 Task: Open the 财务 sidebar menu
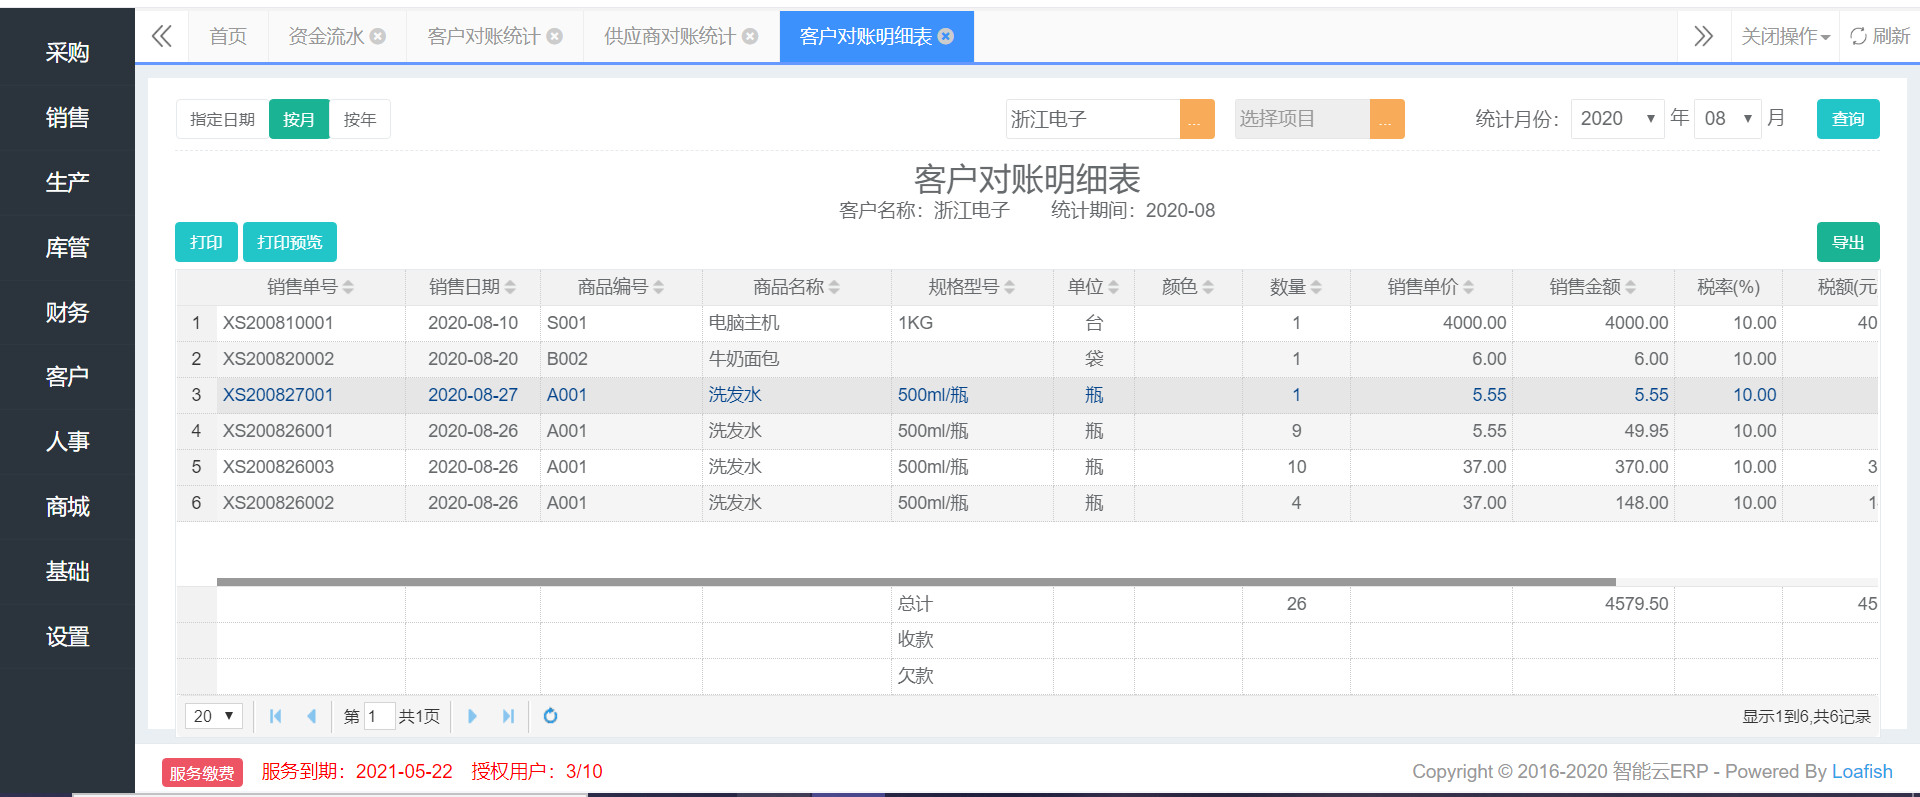(67, 312)
